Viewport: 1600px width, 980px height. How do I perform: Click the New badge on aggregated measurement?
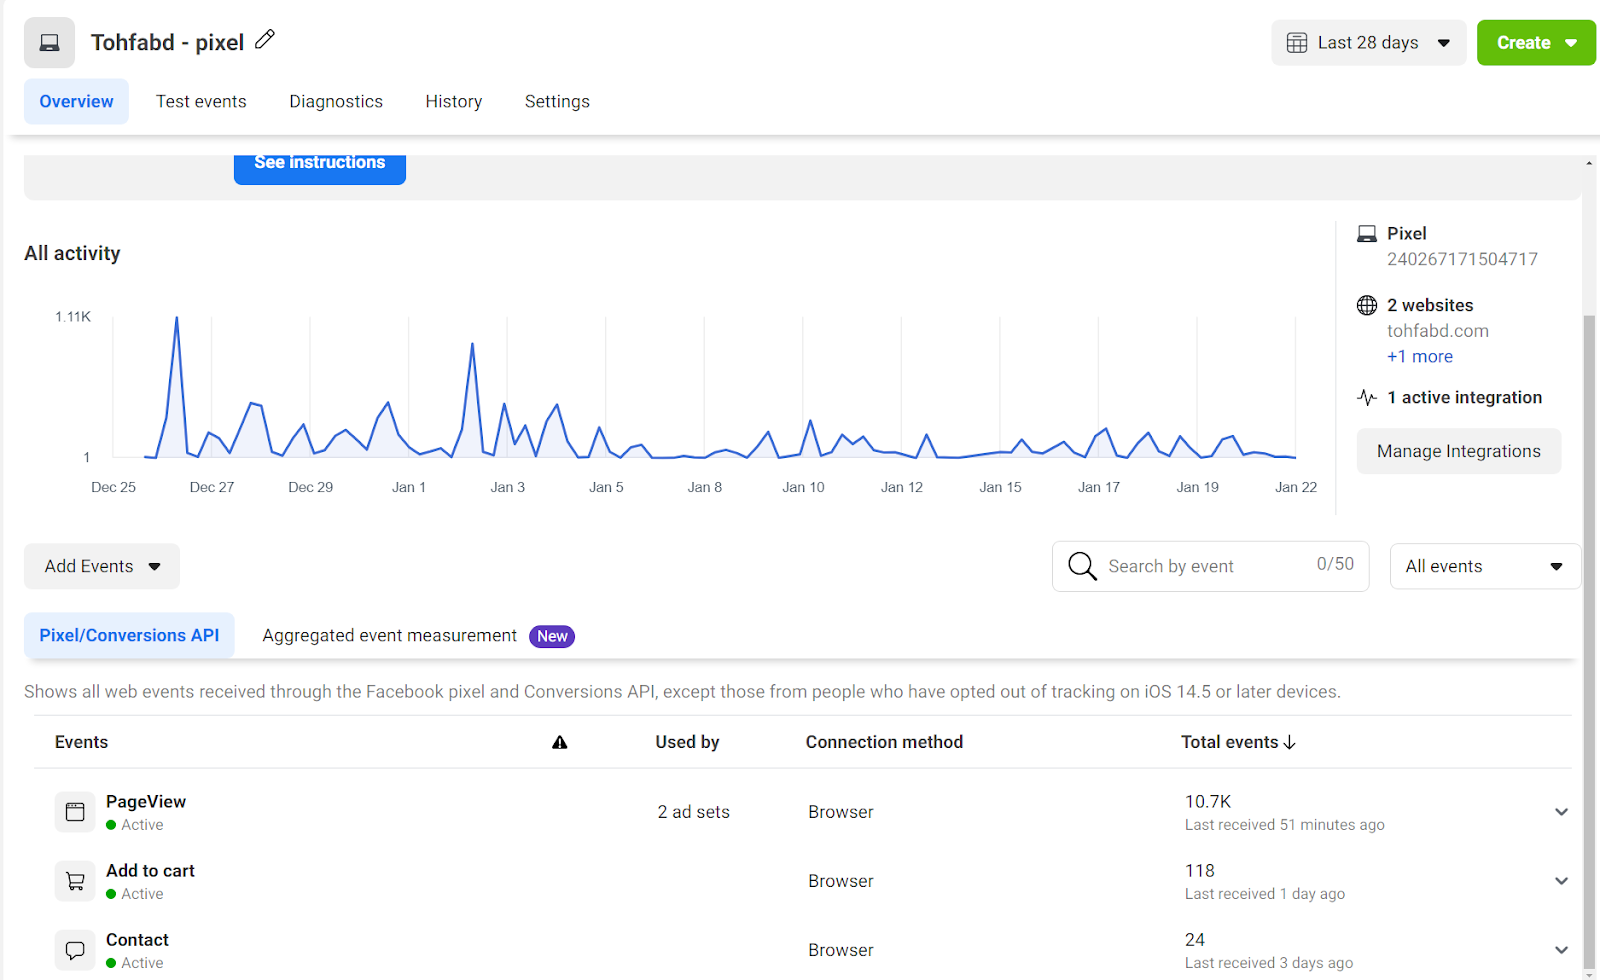(x=552, y=636)
